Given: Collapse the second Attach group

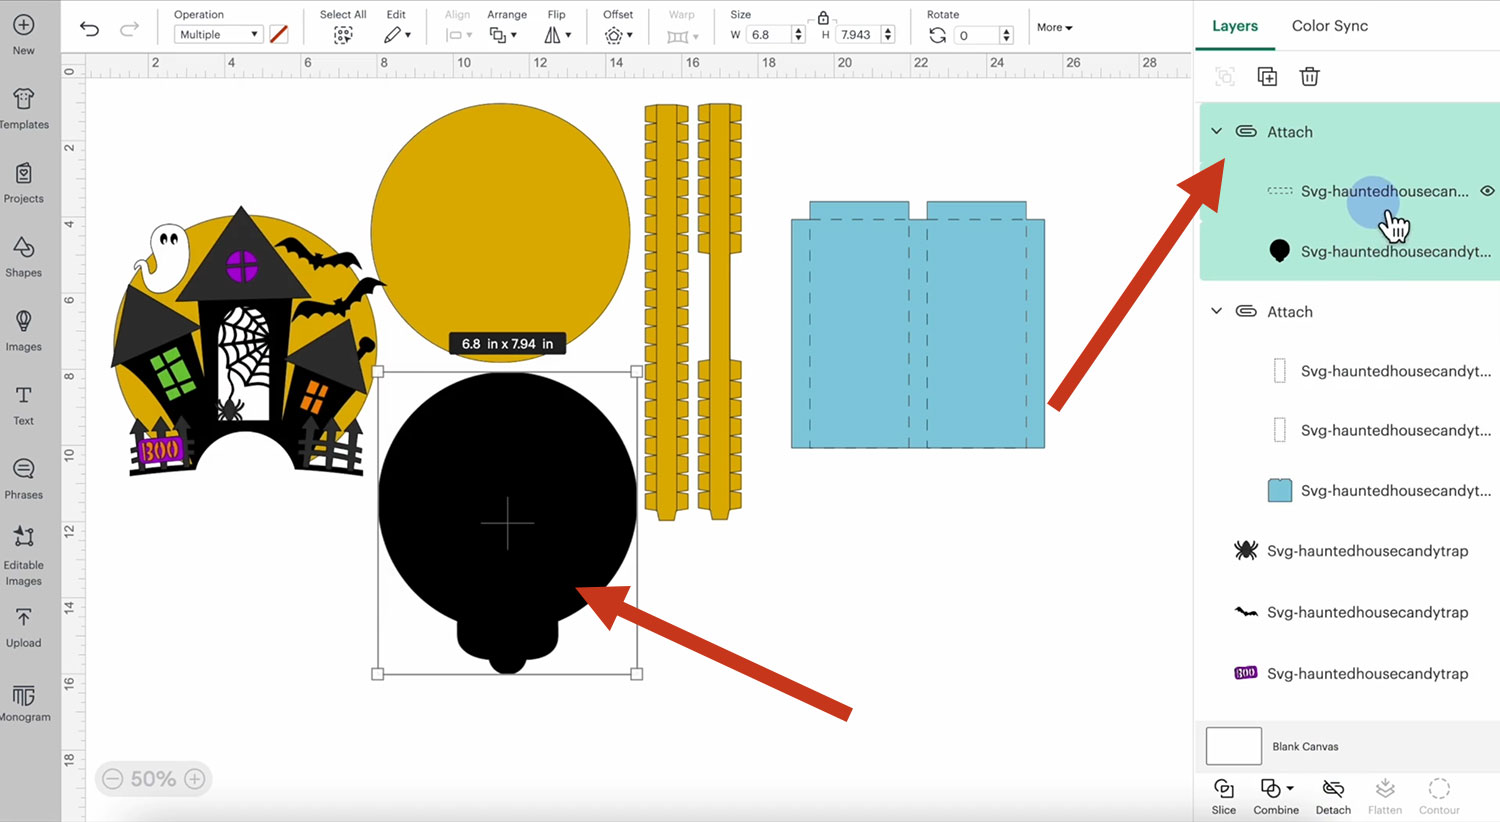Looking at the screenshot, I should pos(1217,311).
